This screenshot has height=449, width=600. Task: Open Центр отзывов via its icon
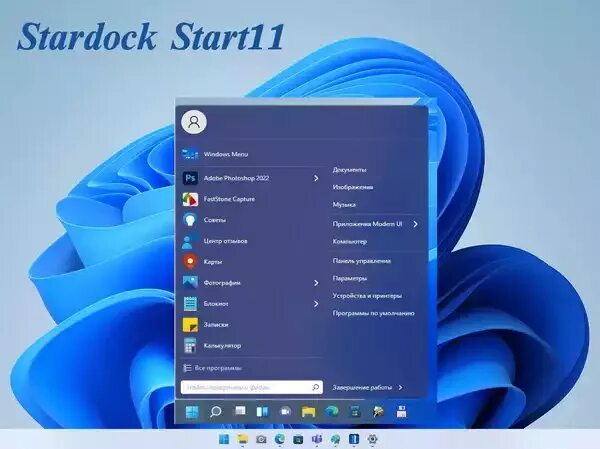(x=190, y=241)
